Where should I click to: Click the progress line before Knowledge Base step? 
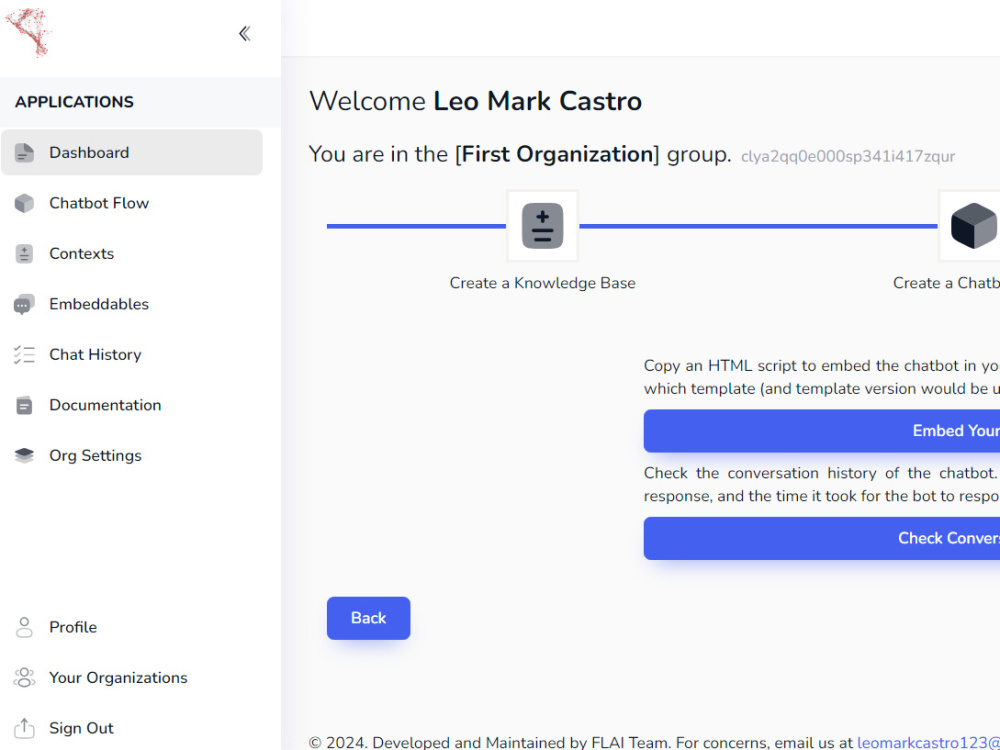[416, 226]
